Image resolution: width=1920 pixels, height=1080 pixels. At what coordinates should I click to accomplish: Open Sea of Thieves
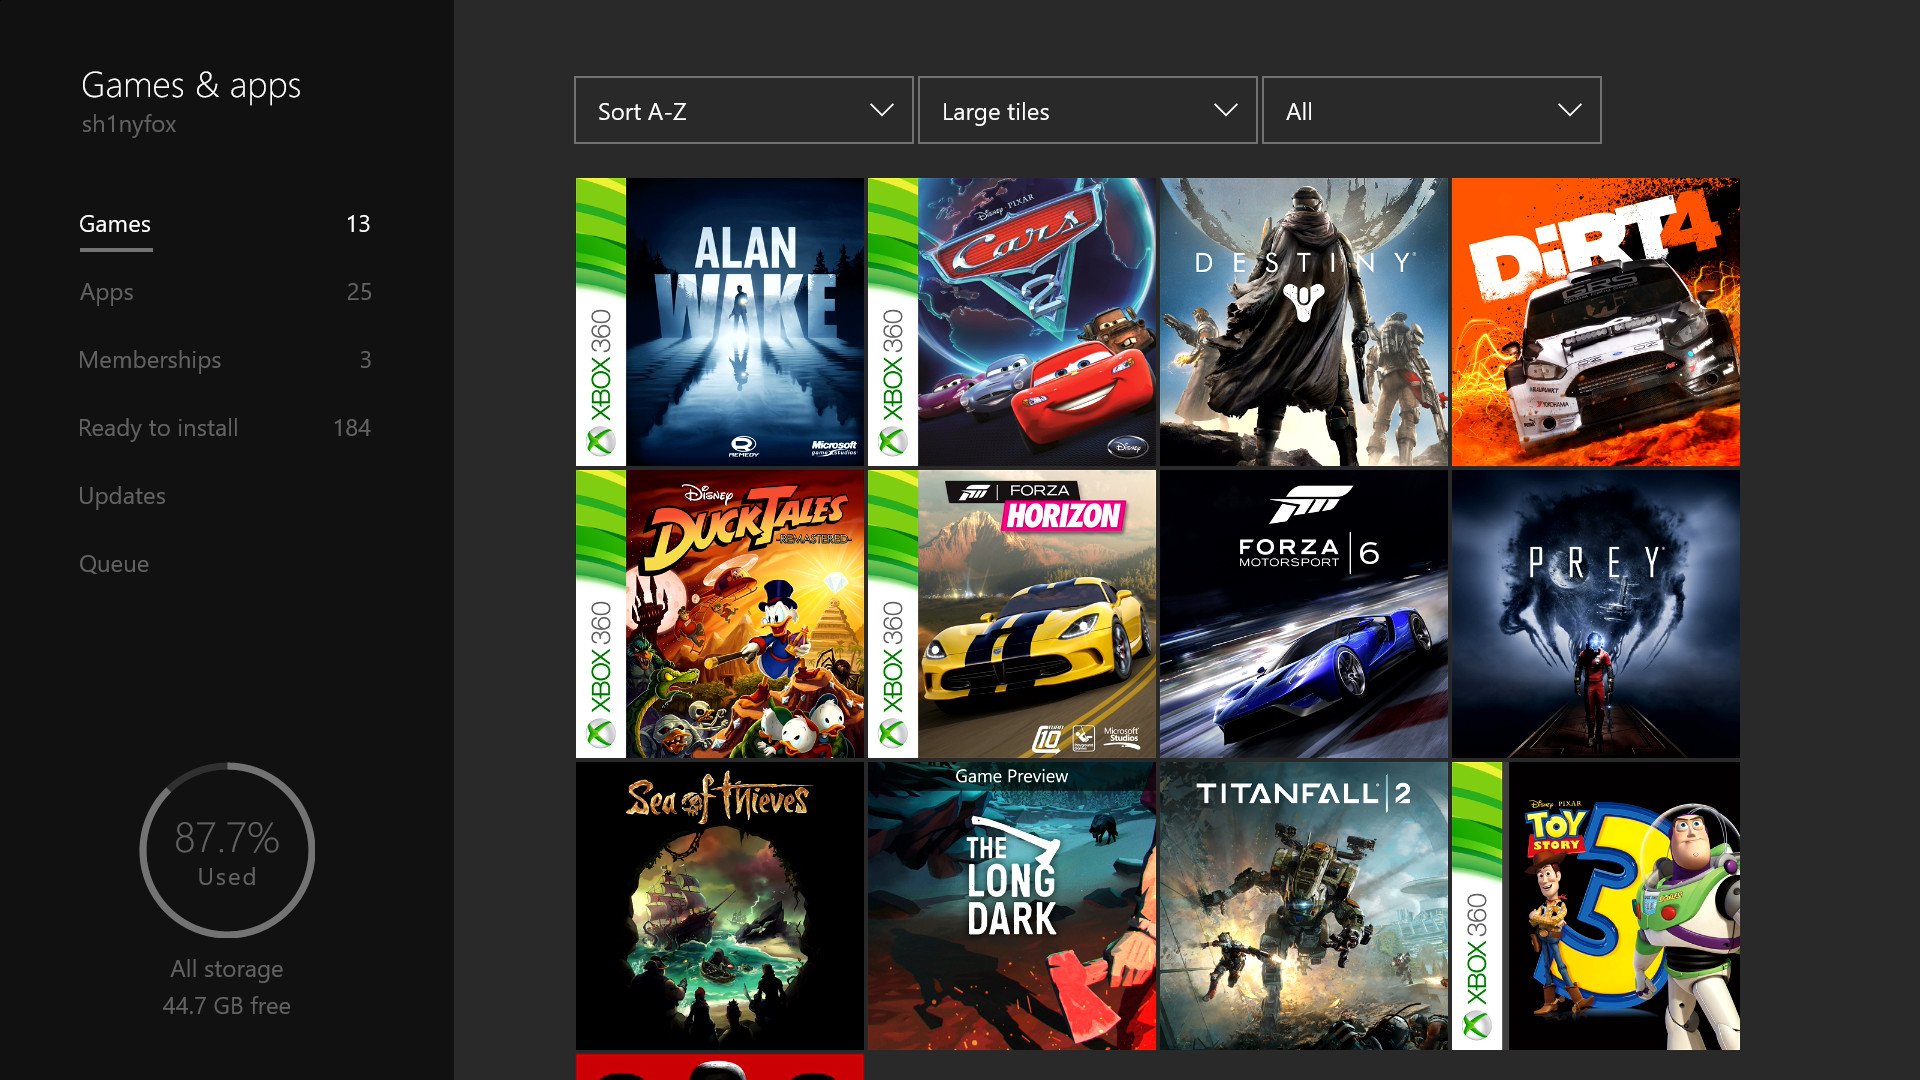click(x=719, y=905)
